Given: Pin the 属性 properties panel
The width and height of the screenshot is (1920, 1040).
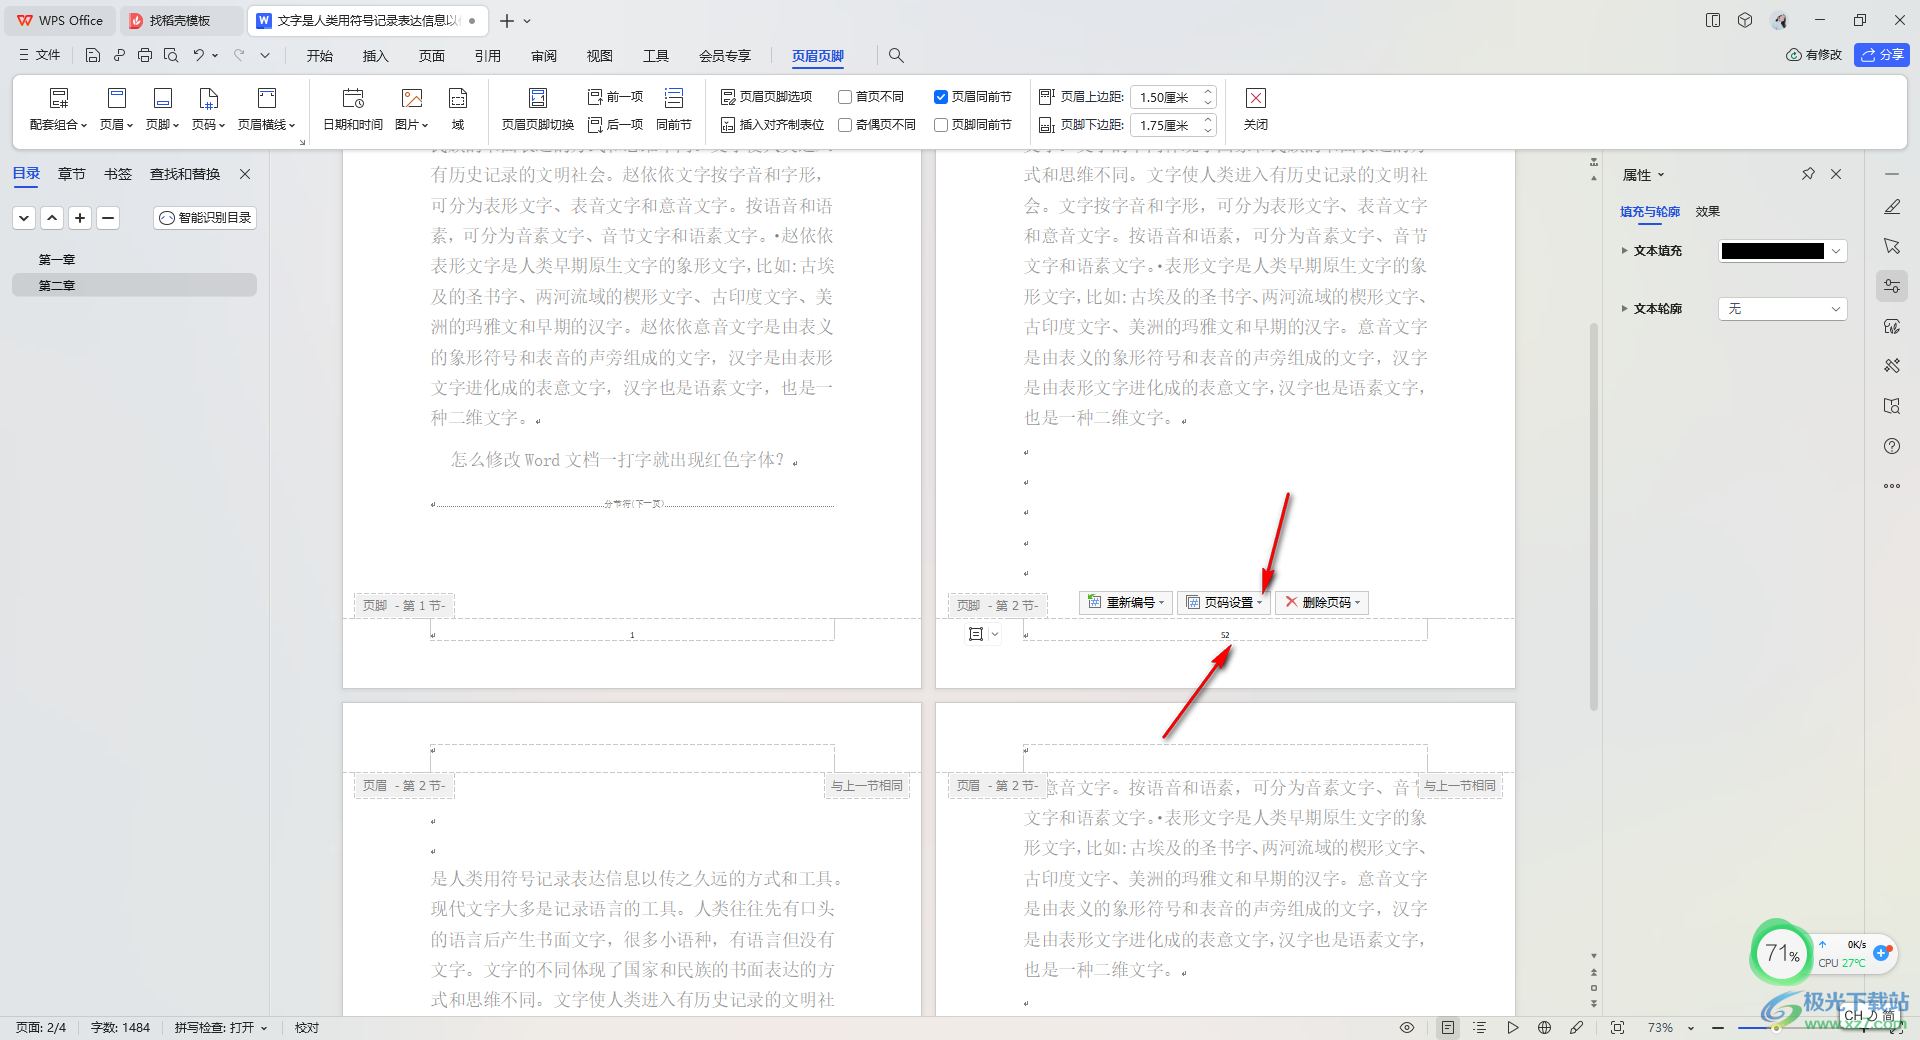Looking at the screenshot, I should pos(1808,174).
